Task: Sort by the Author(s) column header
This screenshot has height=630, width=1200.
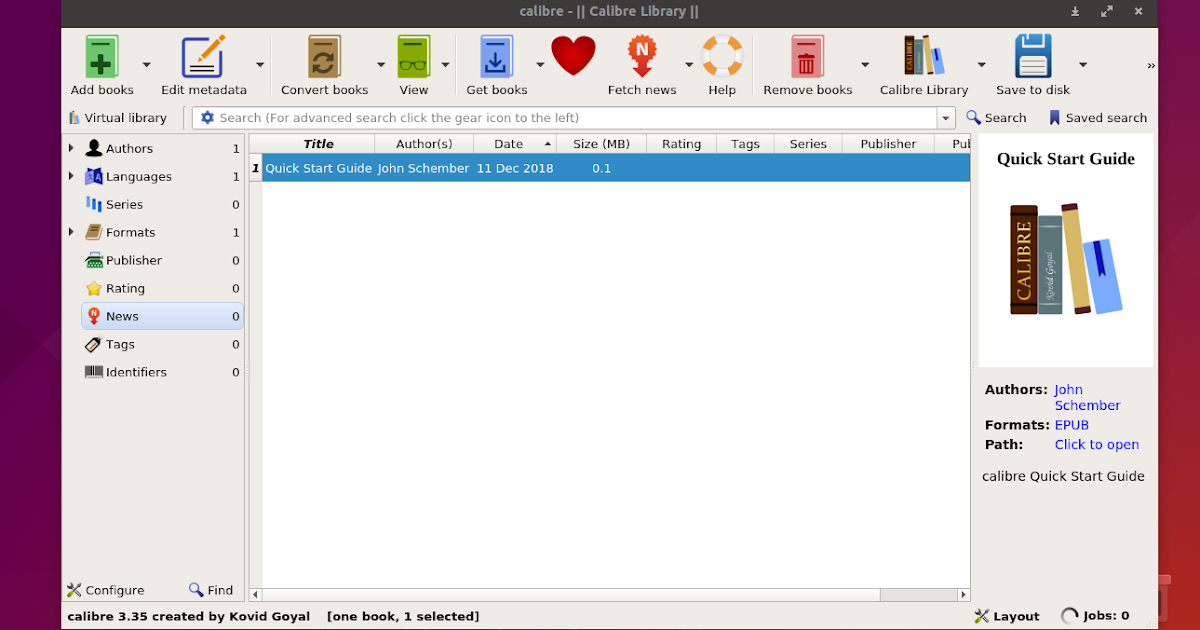Action: point(424,144)
